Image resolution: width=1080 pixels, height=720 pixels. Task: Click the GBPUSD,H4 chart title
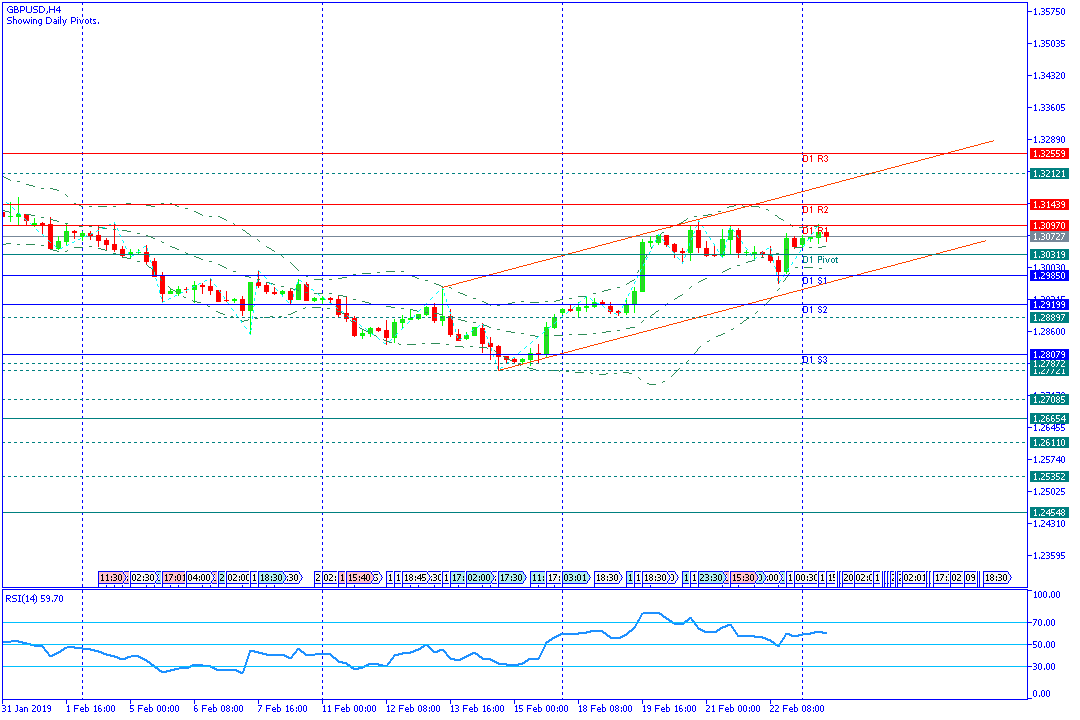[34, 10]
